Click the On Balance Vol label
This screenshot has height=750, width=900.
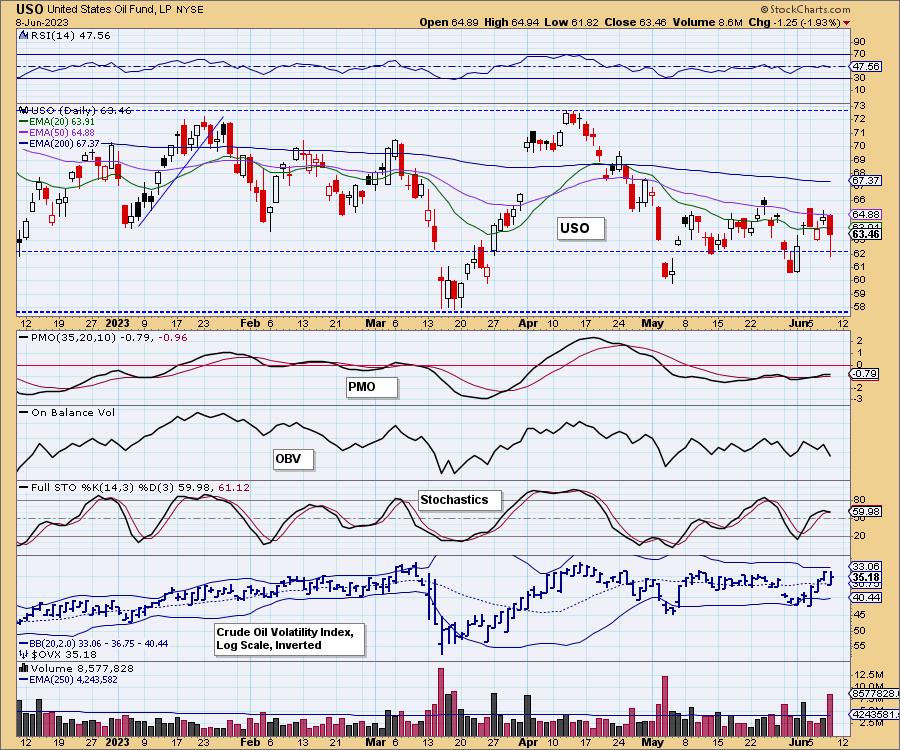point(73,412)
